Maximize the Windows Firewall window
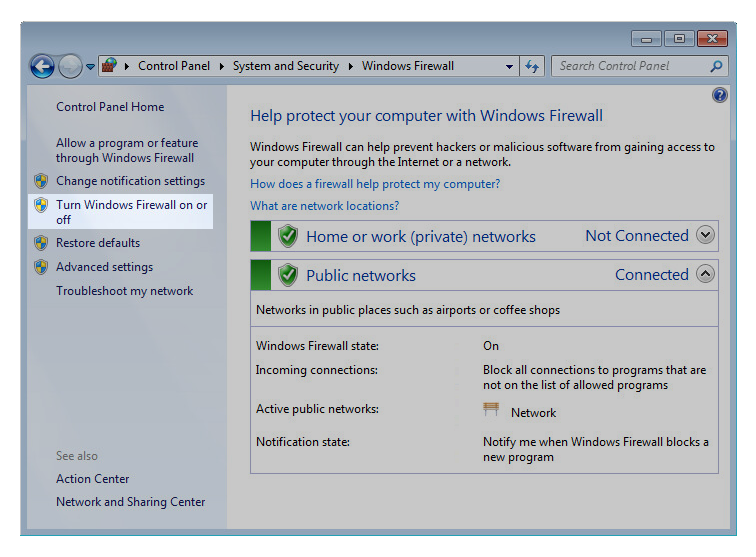 (x=679, y=39)
